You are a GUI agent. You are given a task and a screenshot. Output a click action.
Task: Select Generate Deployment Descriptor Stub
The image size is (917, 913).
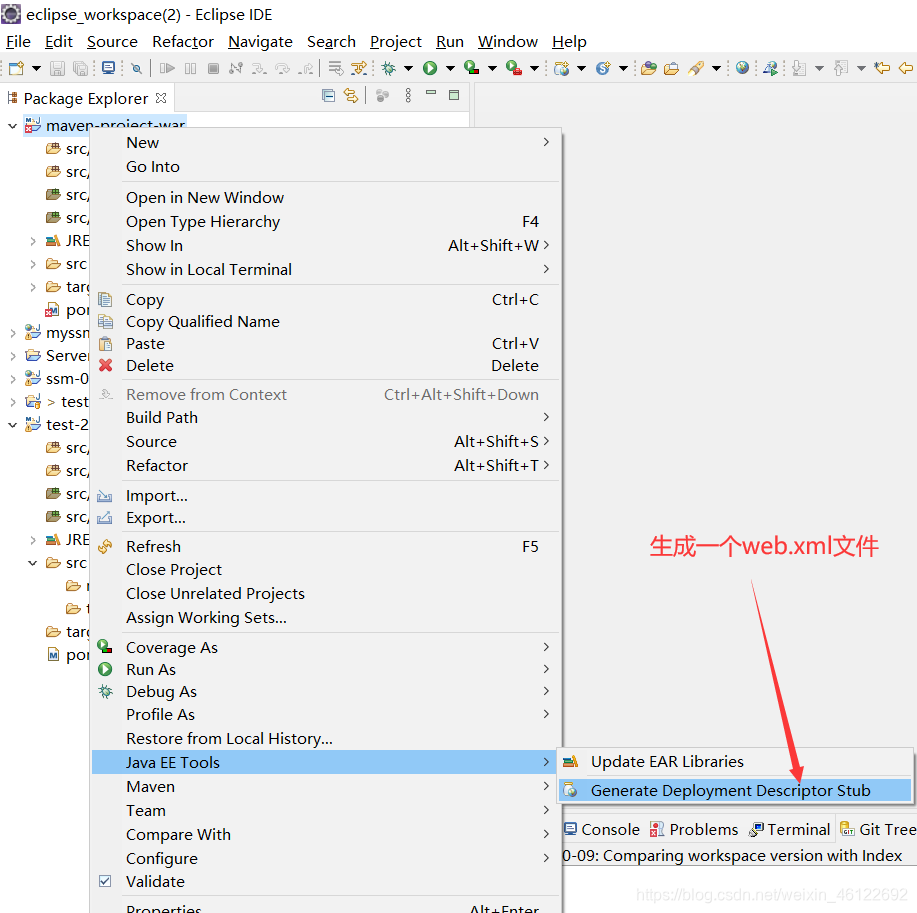[x=735, y=790]
